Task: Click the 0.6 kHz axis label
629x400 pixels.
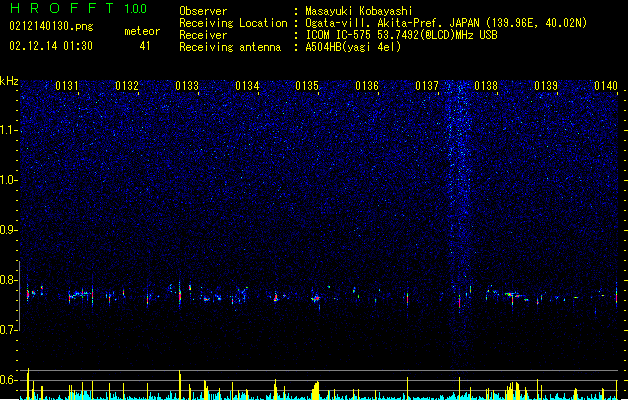Action: tap(8, 380)
